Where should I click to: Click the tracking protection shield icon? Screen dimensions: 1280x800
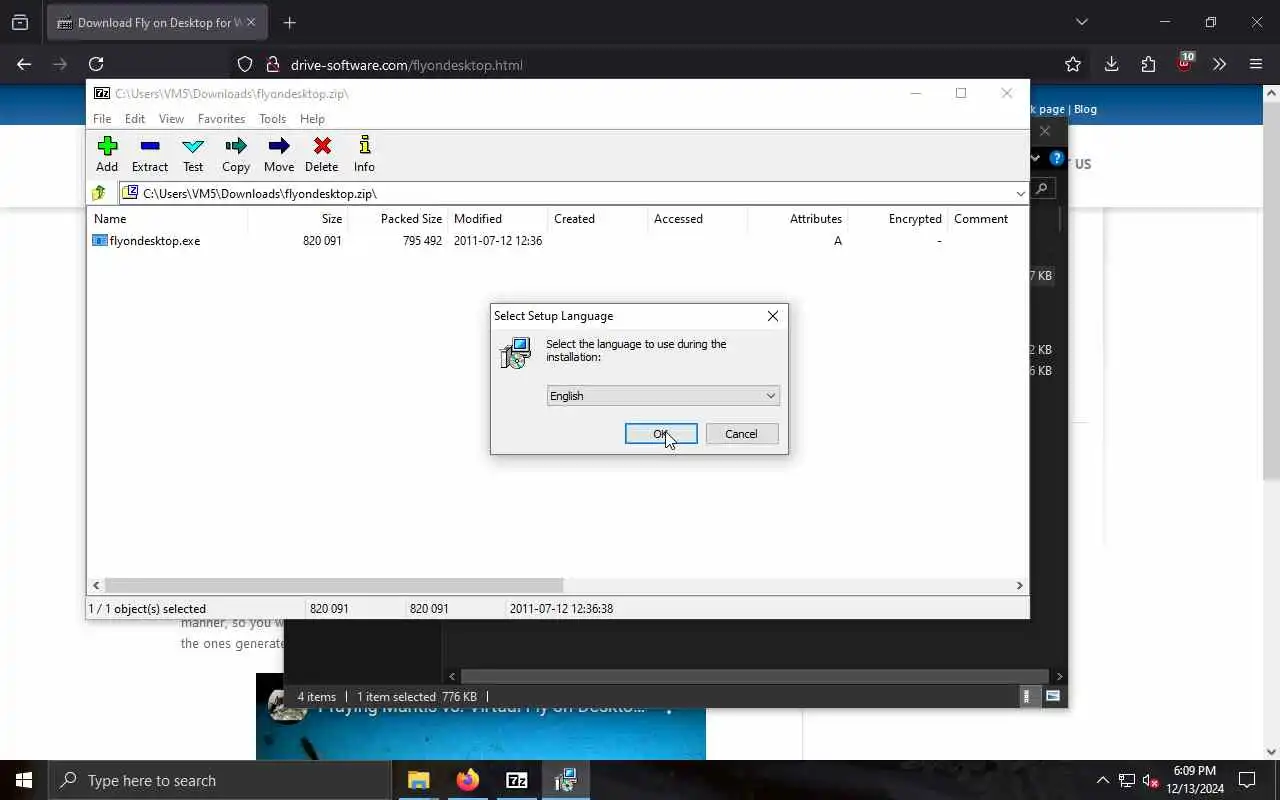(x=245, y=65)
